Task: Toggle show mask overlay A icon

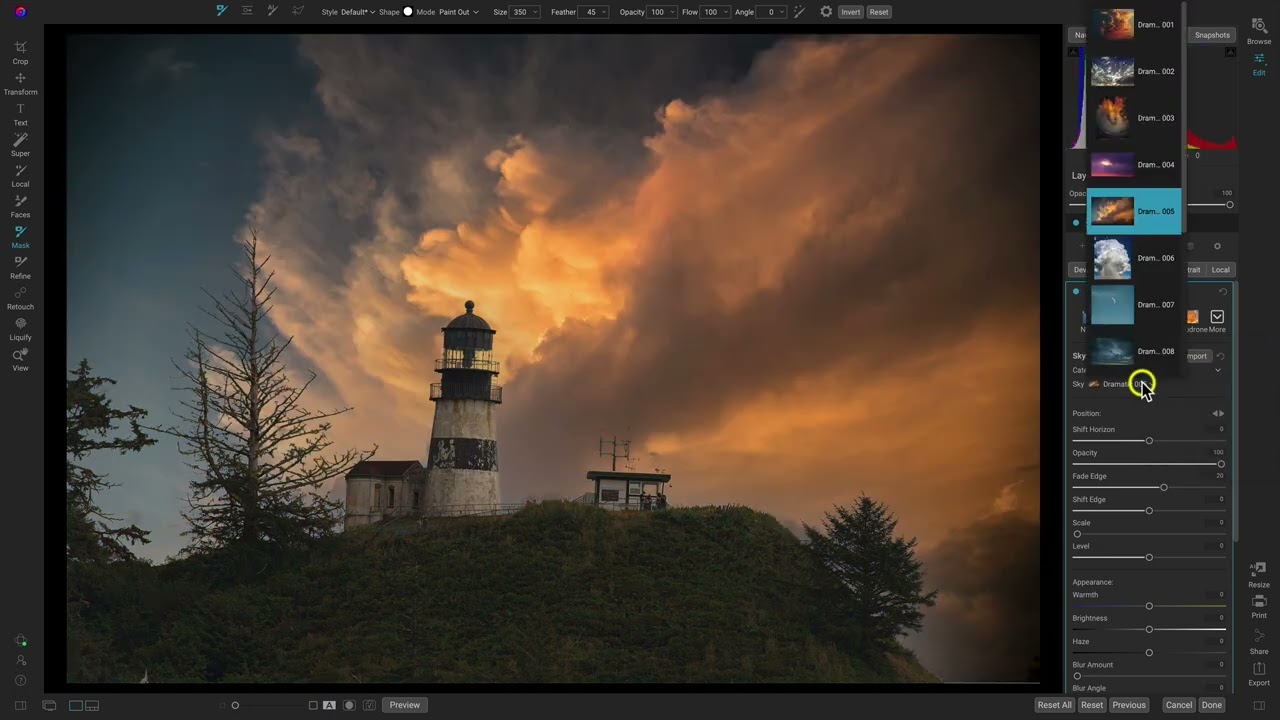Action: click(x=329, y=705)
